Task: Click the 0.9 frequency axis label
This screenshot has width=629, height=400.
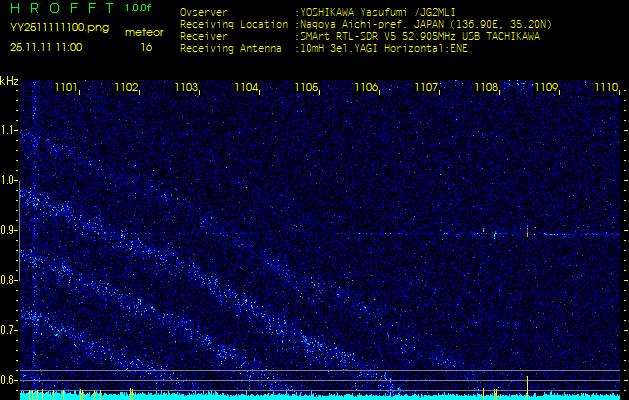Action: coord(9,230)
